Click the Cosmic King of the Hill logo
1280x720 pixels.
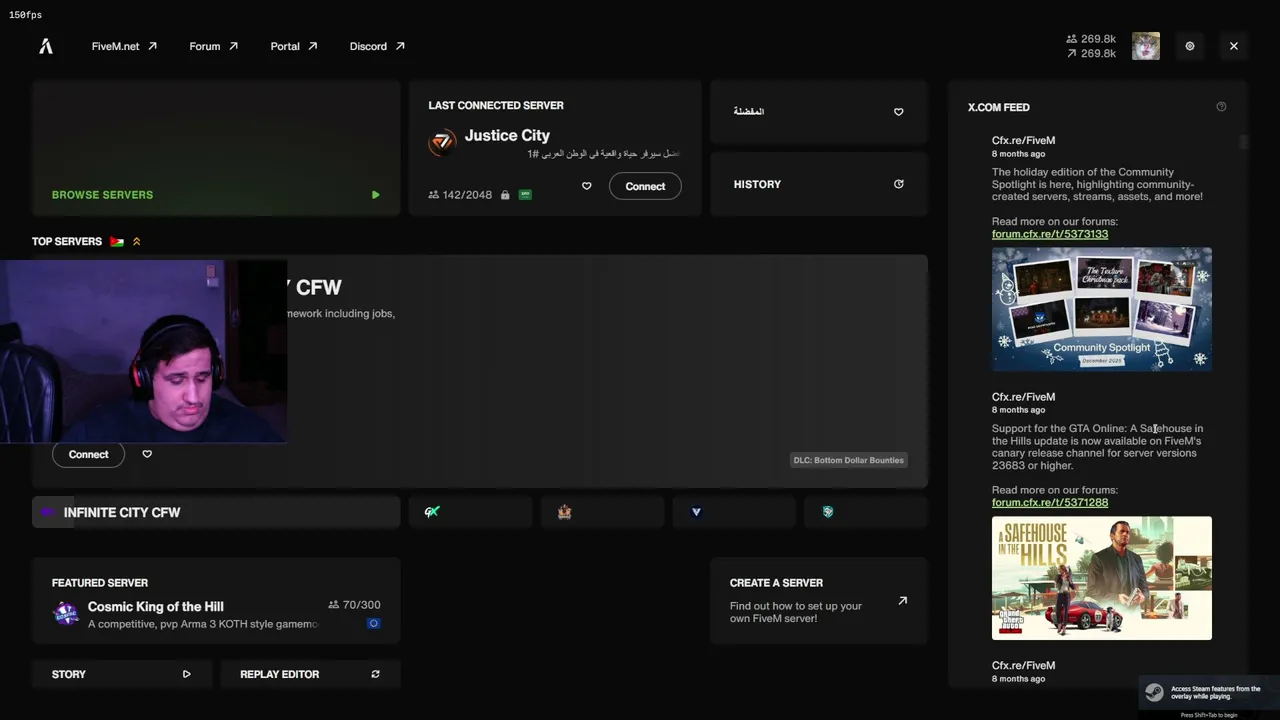[x=66, y=614]
